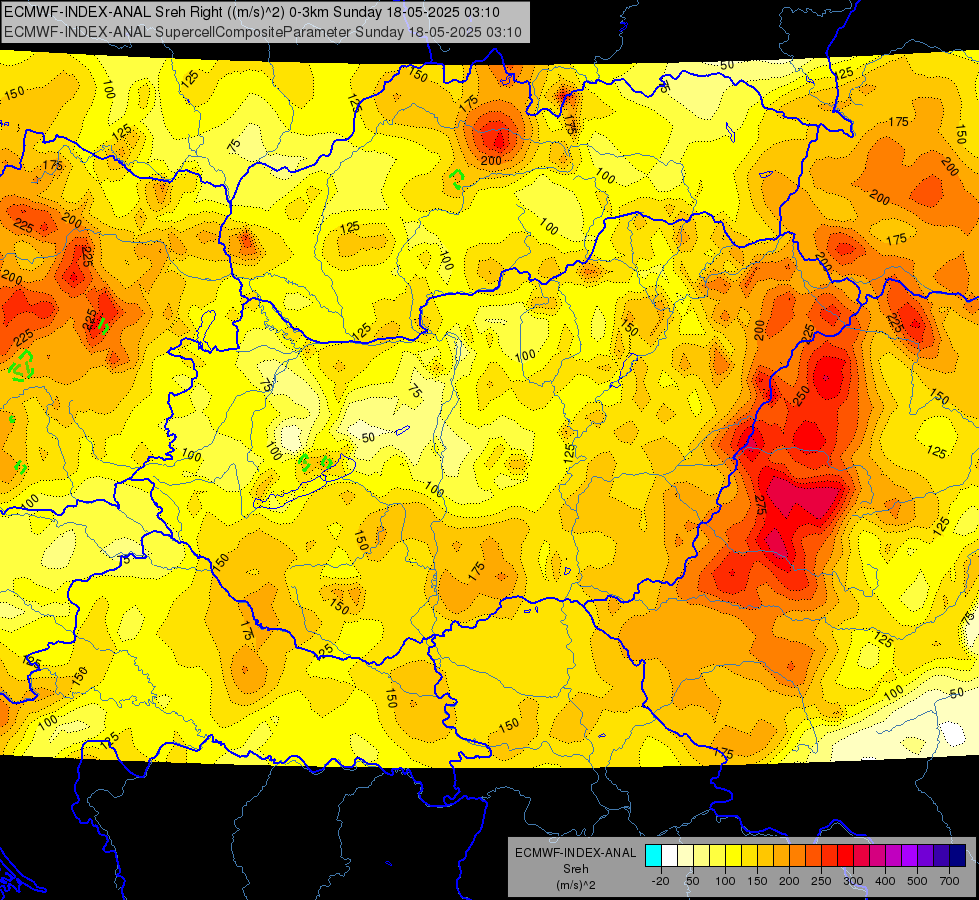
Task: Click the 500 legend scale value
Action: [917, 881]
